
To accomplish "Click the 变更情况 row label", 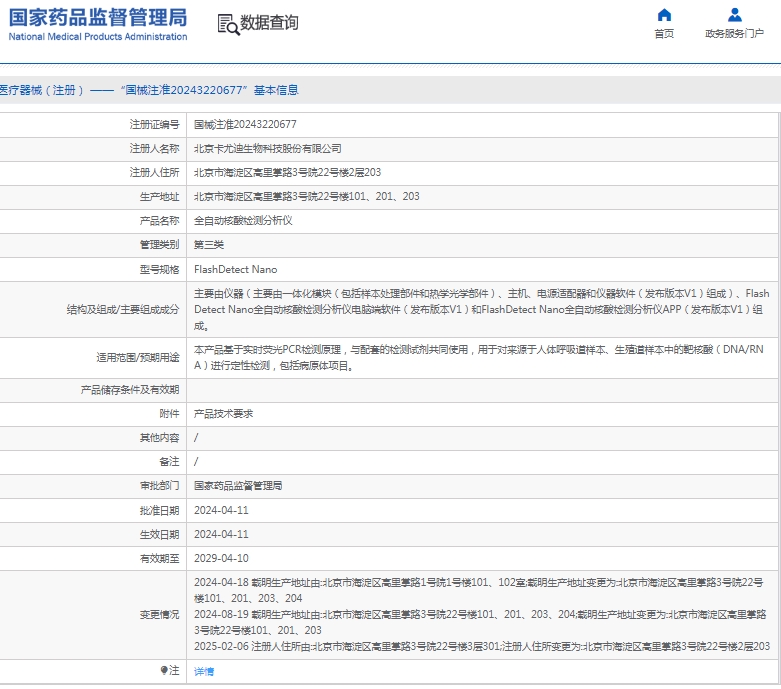I will [159, 614].
